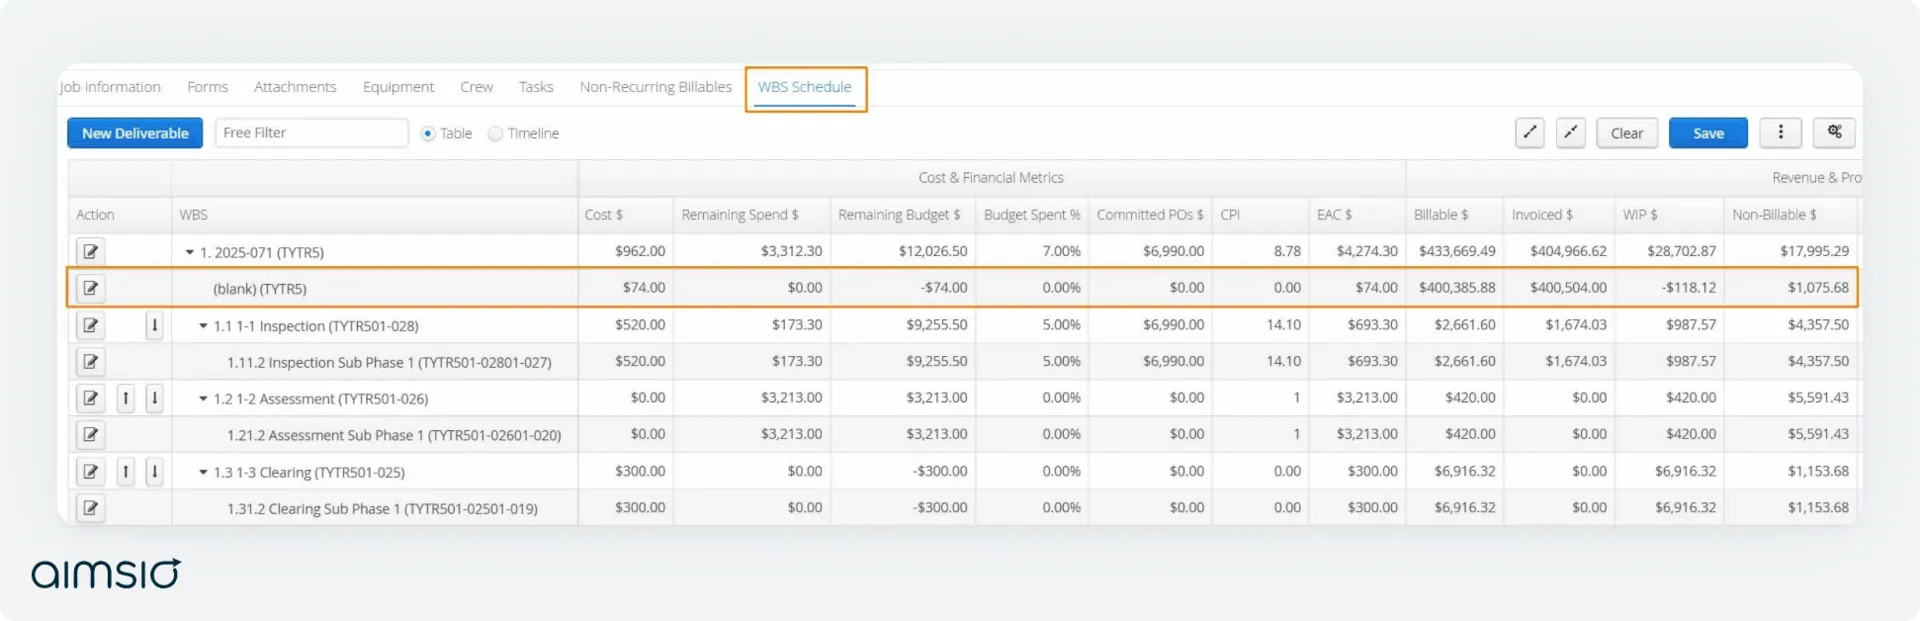Open the three-dot more options menu
The width and height of the screenshot is (1920, 621).
point(1781,133)
